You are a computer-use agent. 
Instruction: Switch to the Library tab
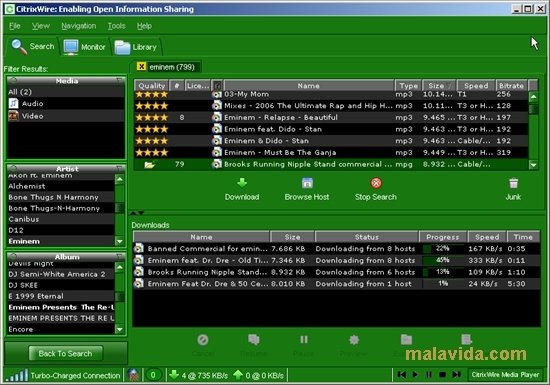pyautogui.click(x=136, y=47)
